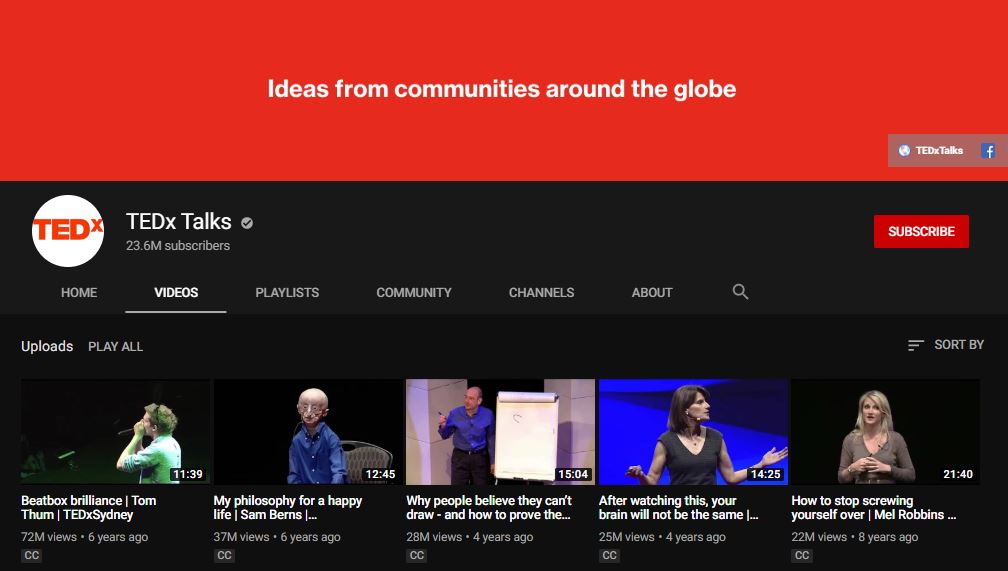Open After watching this, your brain title

[x=678, y=507]
